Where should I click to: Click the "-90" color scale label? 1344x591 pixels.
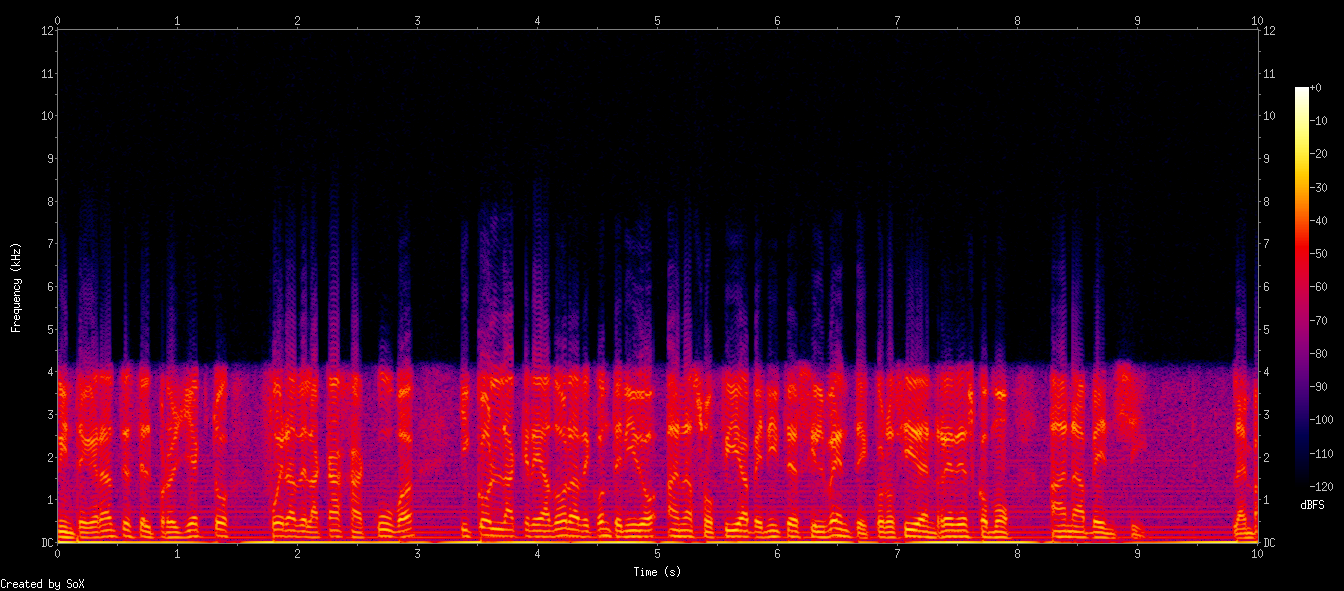point(1318,386)
